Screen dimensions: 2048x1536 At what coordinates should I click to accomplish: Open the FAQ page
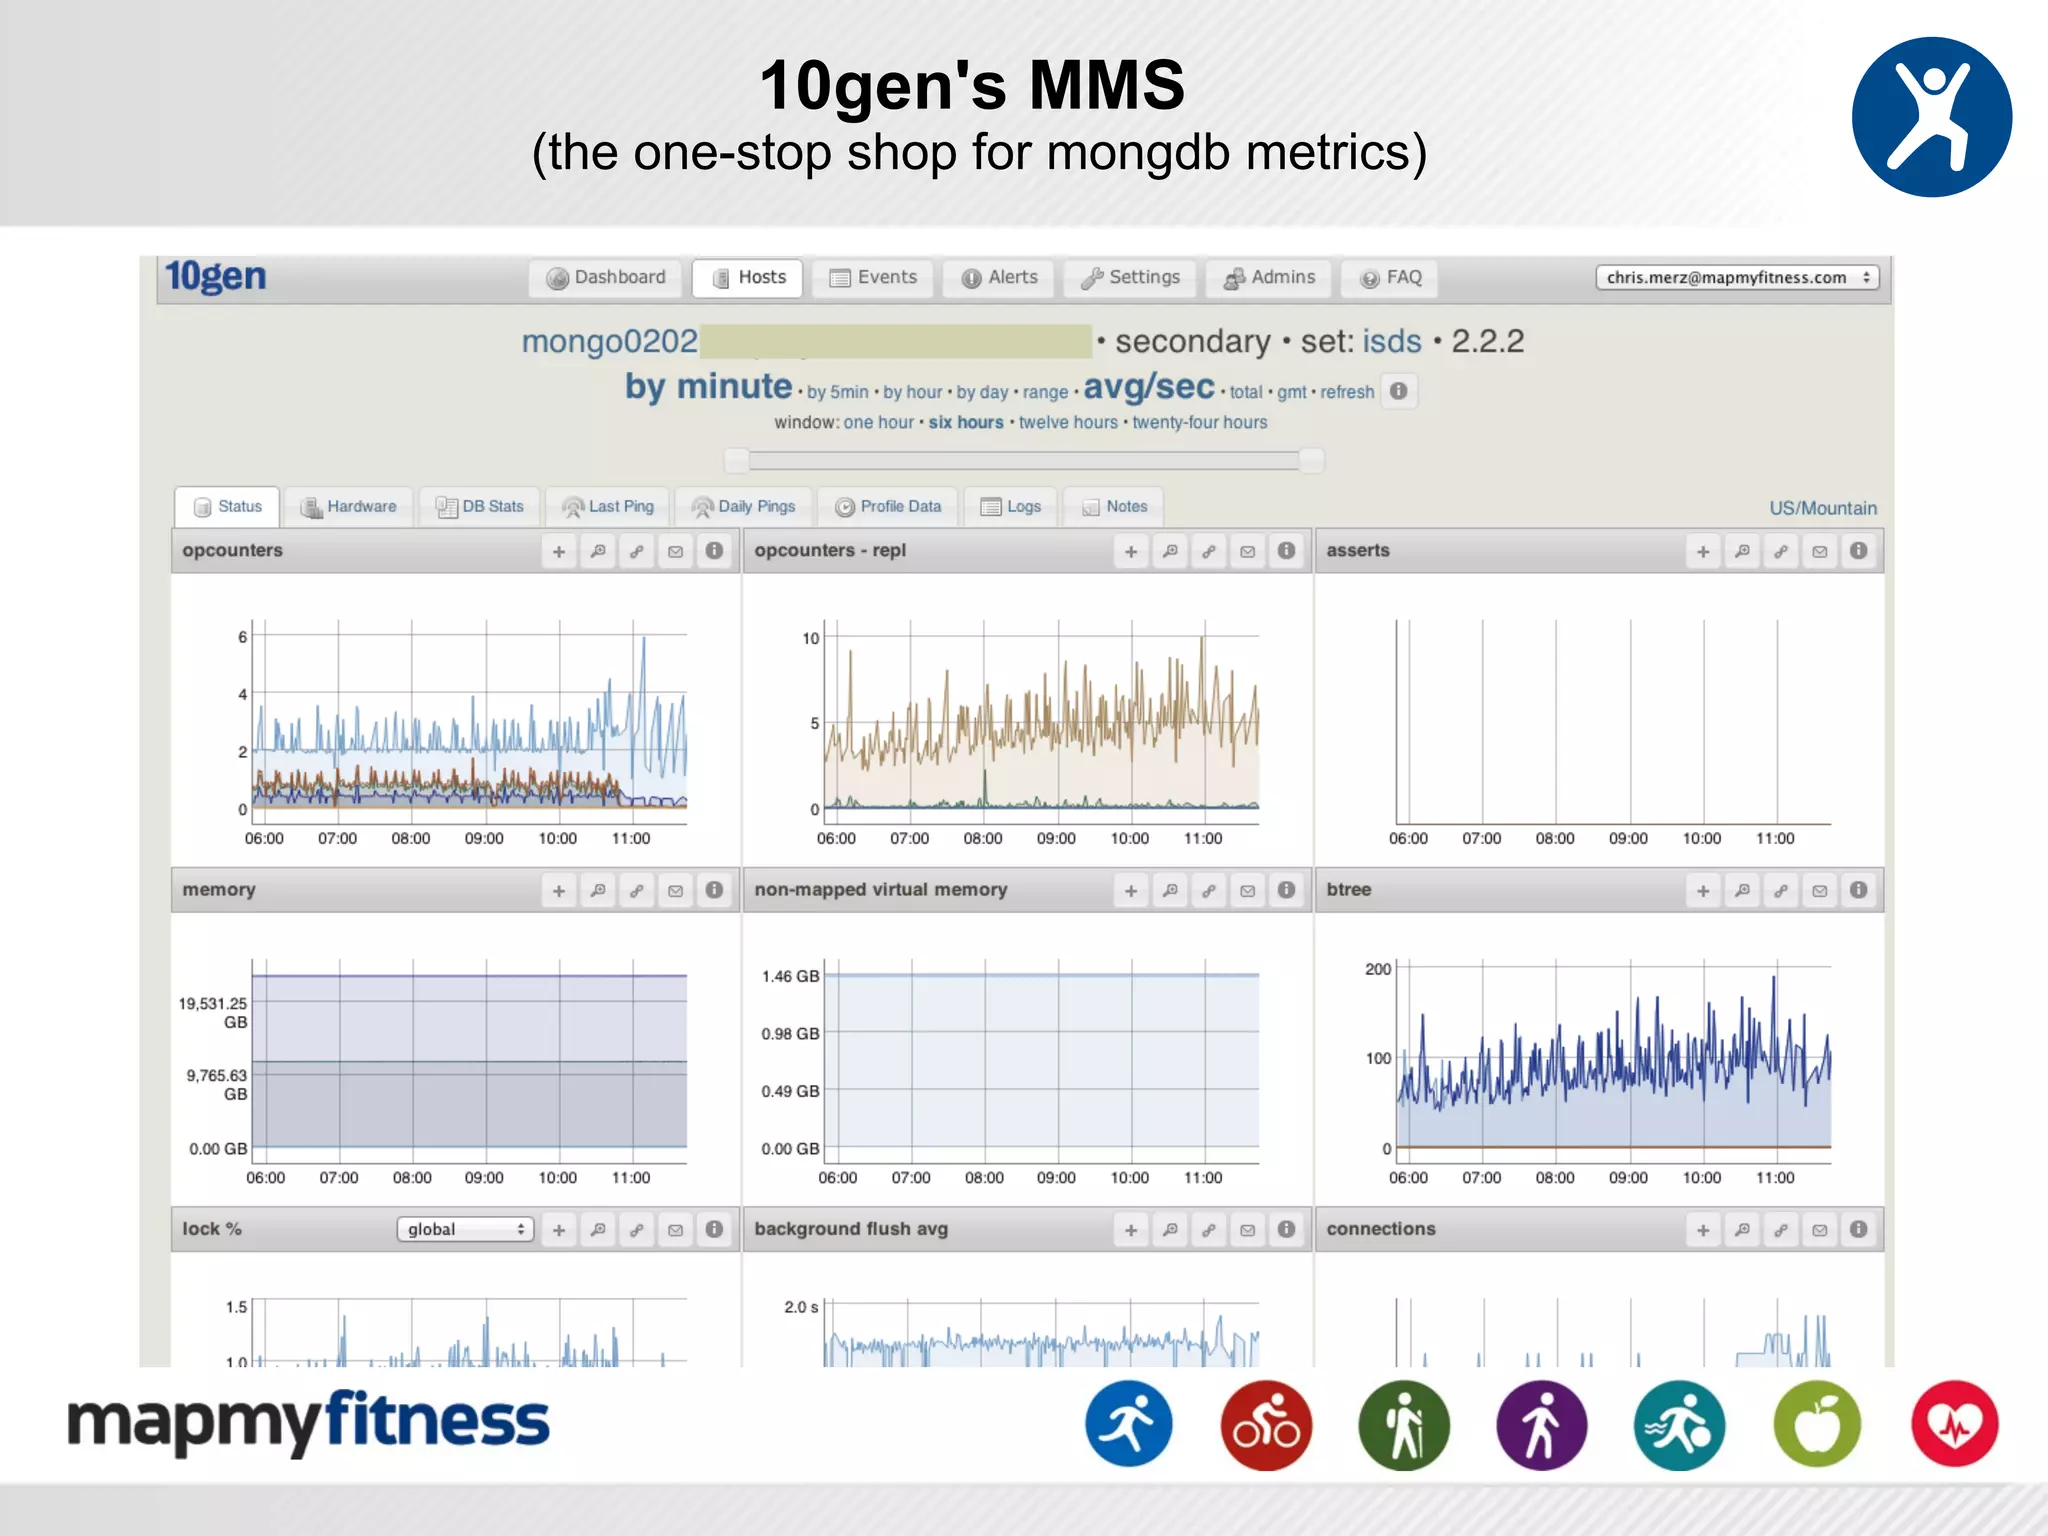click(x=1390, y=278)
